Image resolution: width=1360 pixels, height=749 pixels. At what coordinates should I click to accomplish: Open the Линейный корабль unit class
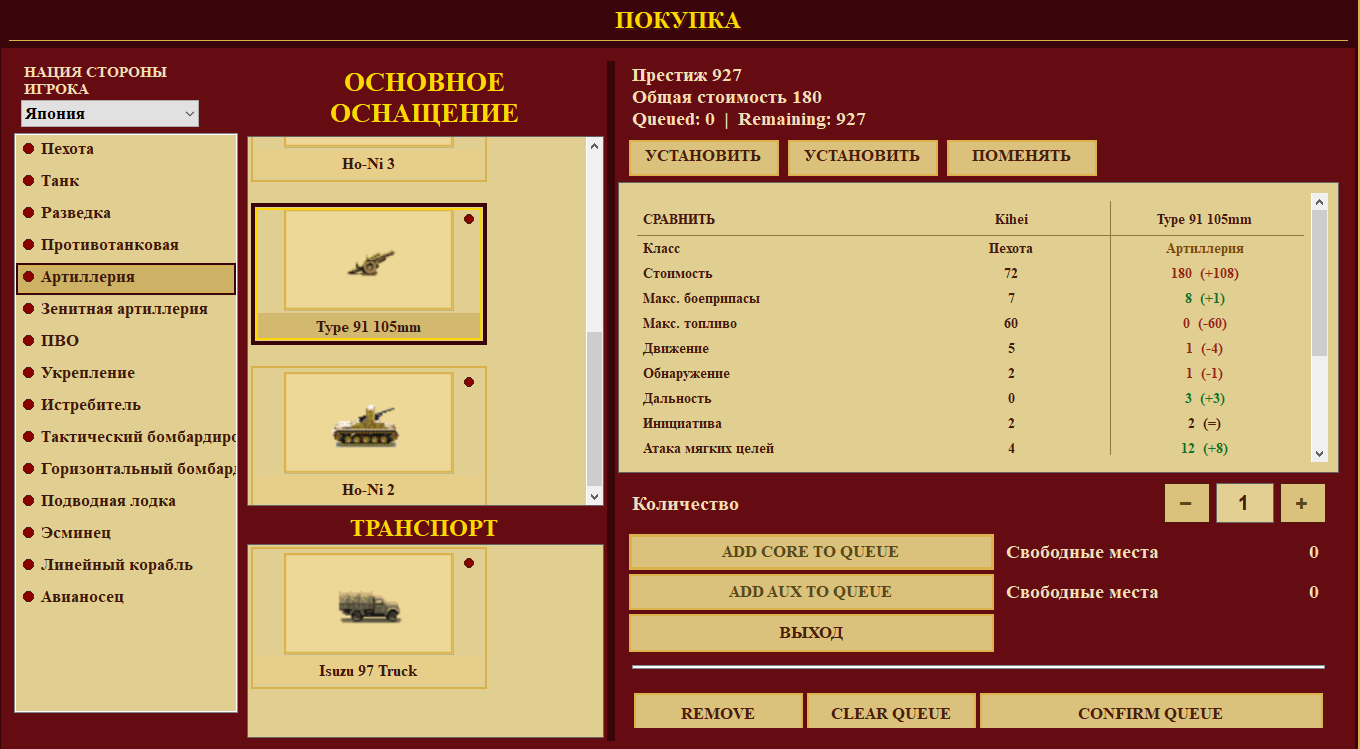click(x=126, y=565)
